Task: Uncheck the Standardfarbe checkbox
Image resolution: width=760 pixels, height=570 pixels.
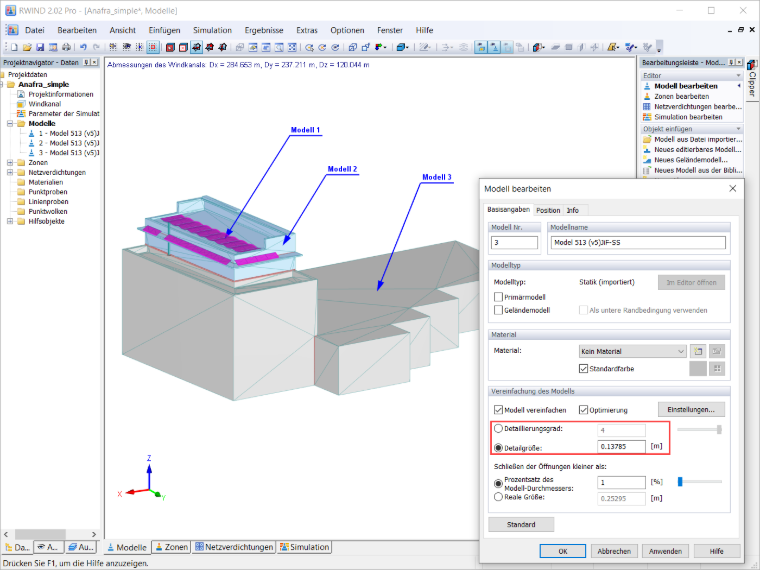Action: [x=584, y=368]
